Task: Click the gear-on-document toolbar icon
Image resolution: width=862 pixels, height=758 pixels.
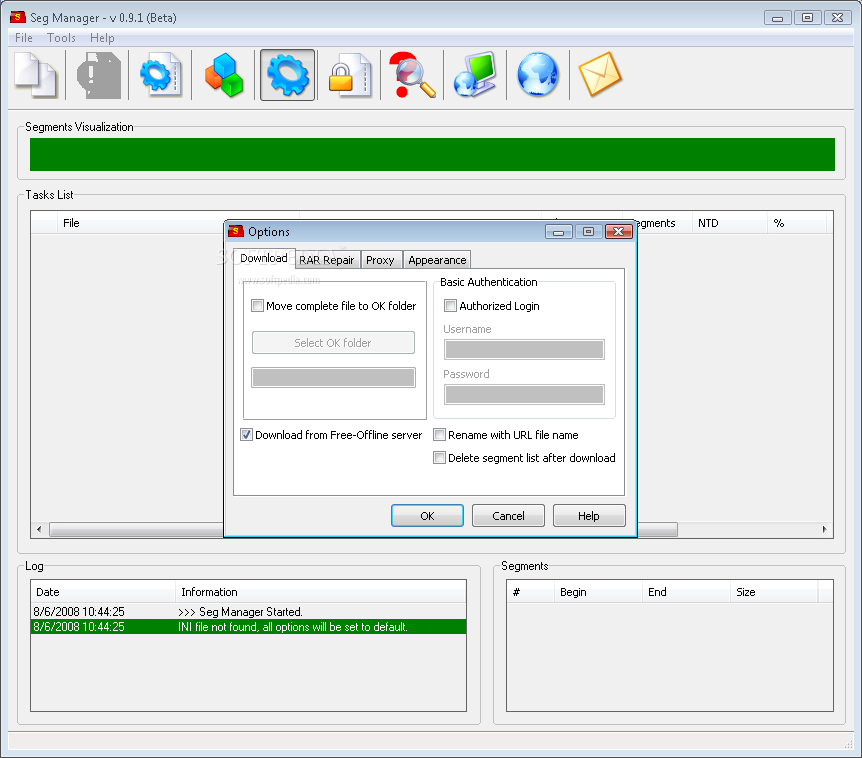Action: click(161, 75)
